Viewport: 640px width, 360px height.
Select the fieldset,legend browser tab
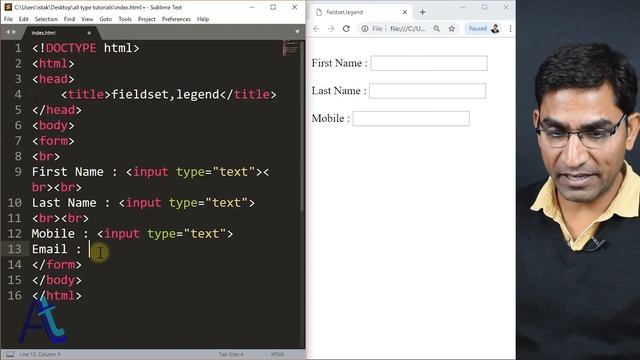point(361,12)
